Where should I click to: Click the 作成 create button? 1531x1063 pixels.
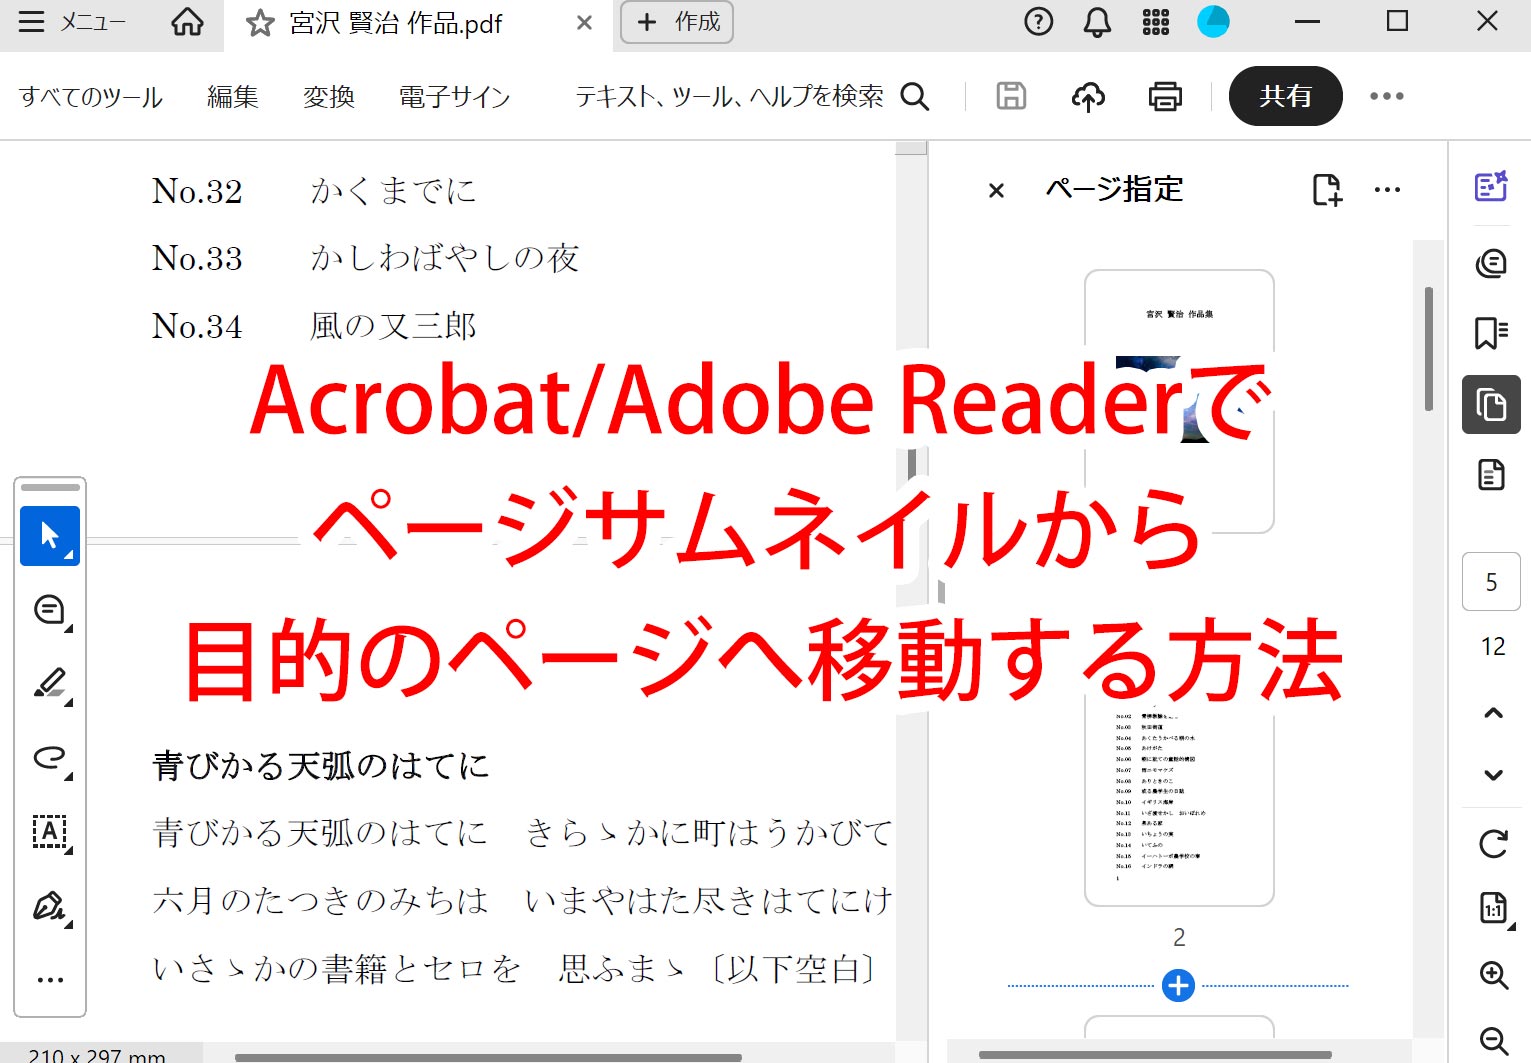677,22
